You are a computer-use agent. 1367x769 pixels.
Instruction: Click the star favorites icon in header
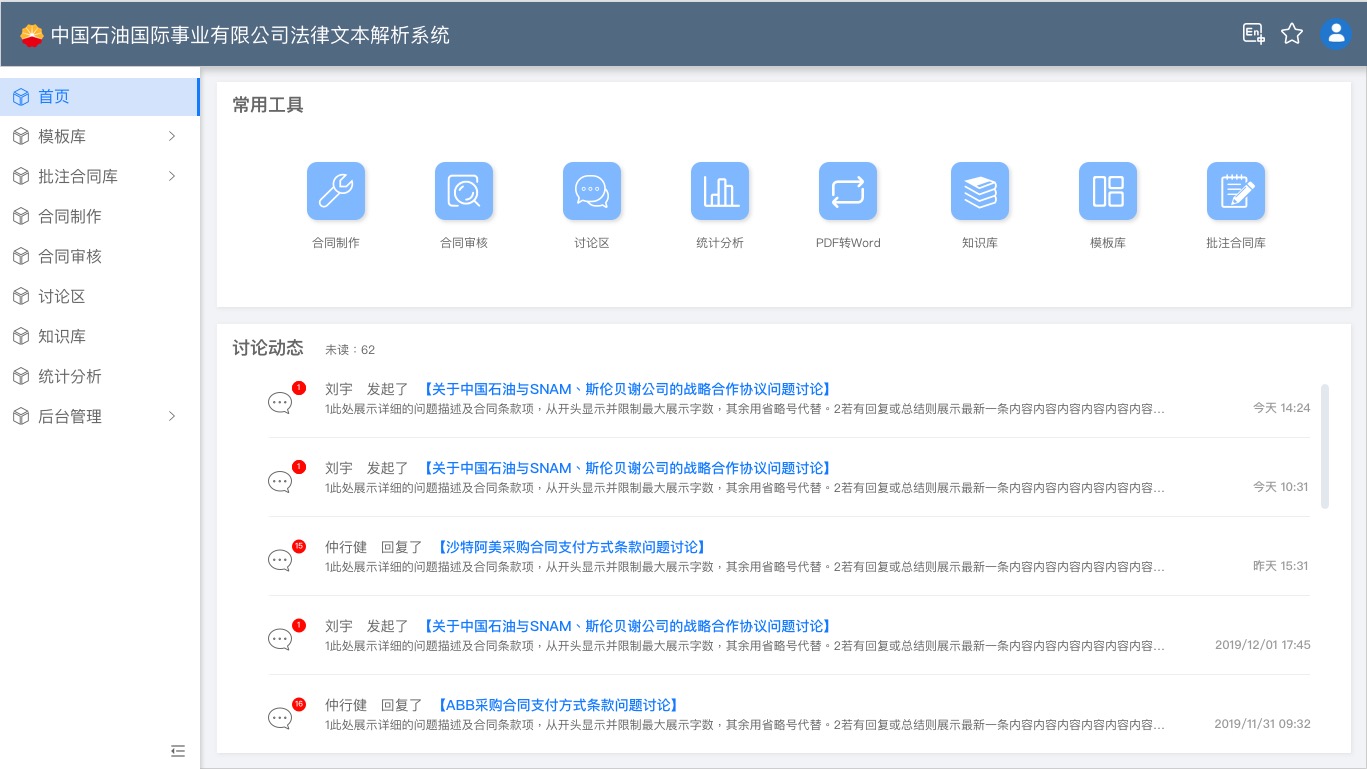pyautogui.click(x=1292, y=34)
